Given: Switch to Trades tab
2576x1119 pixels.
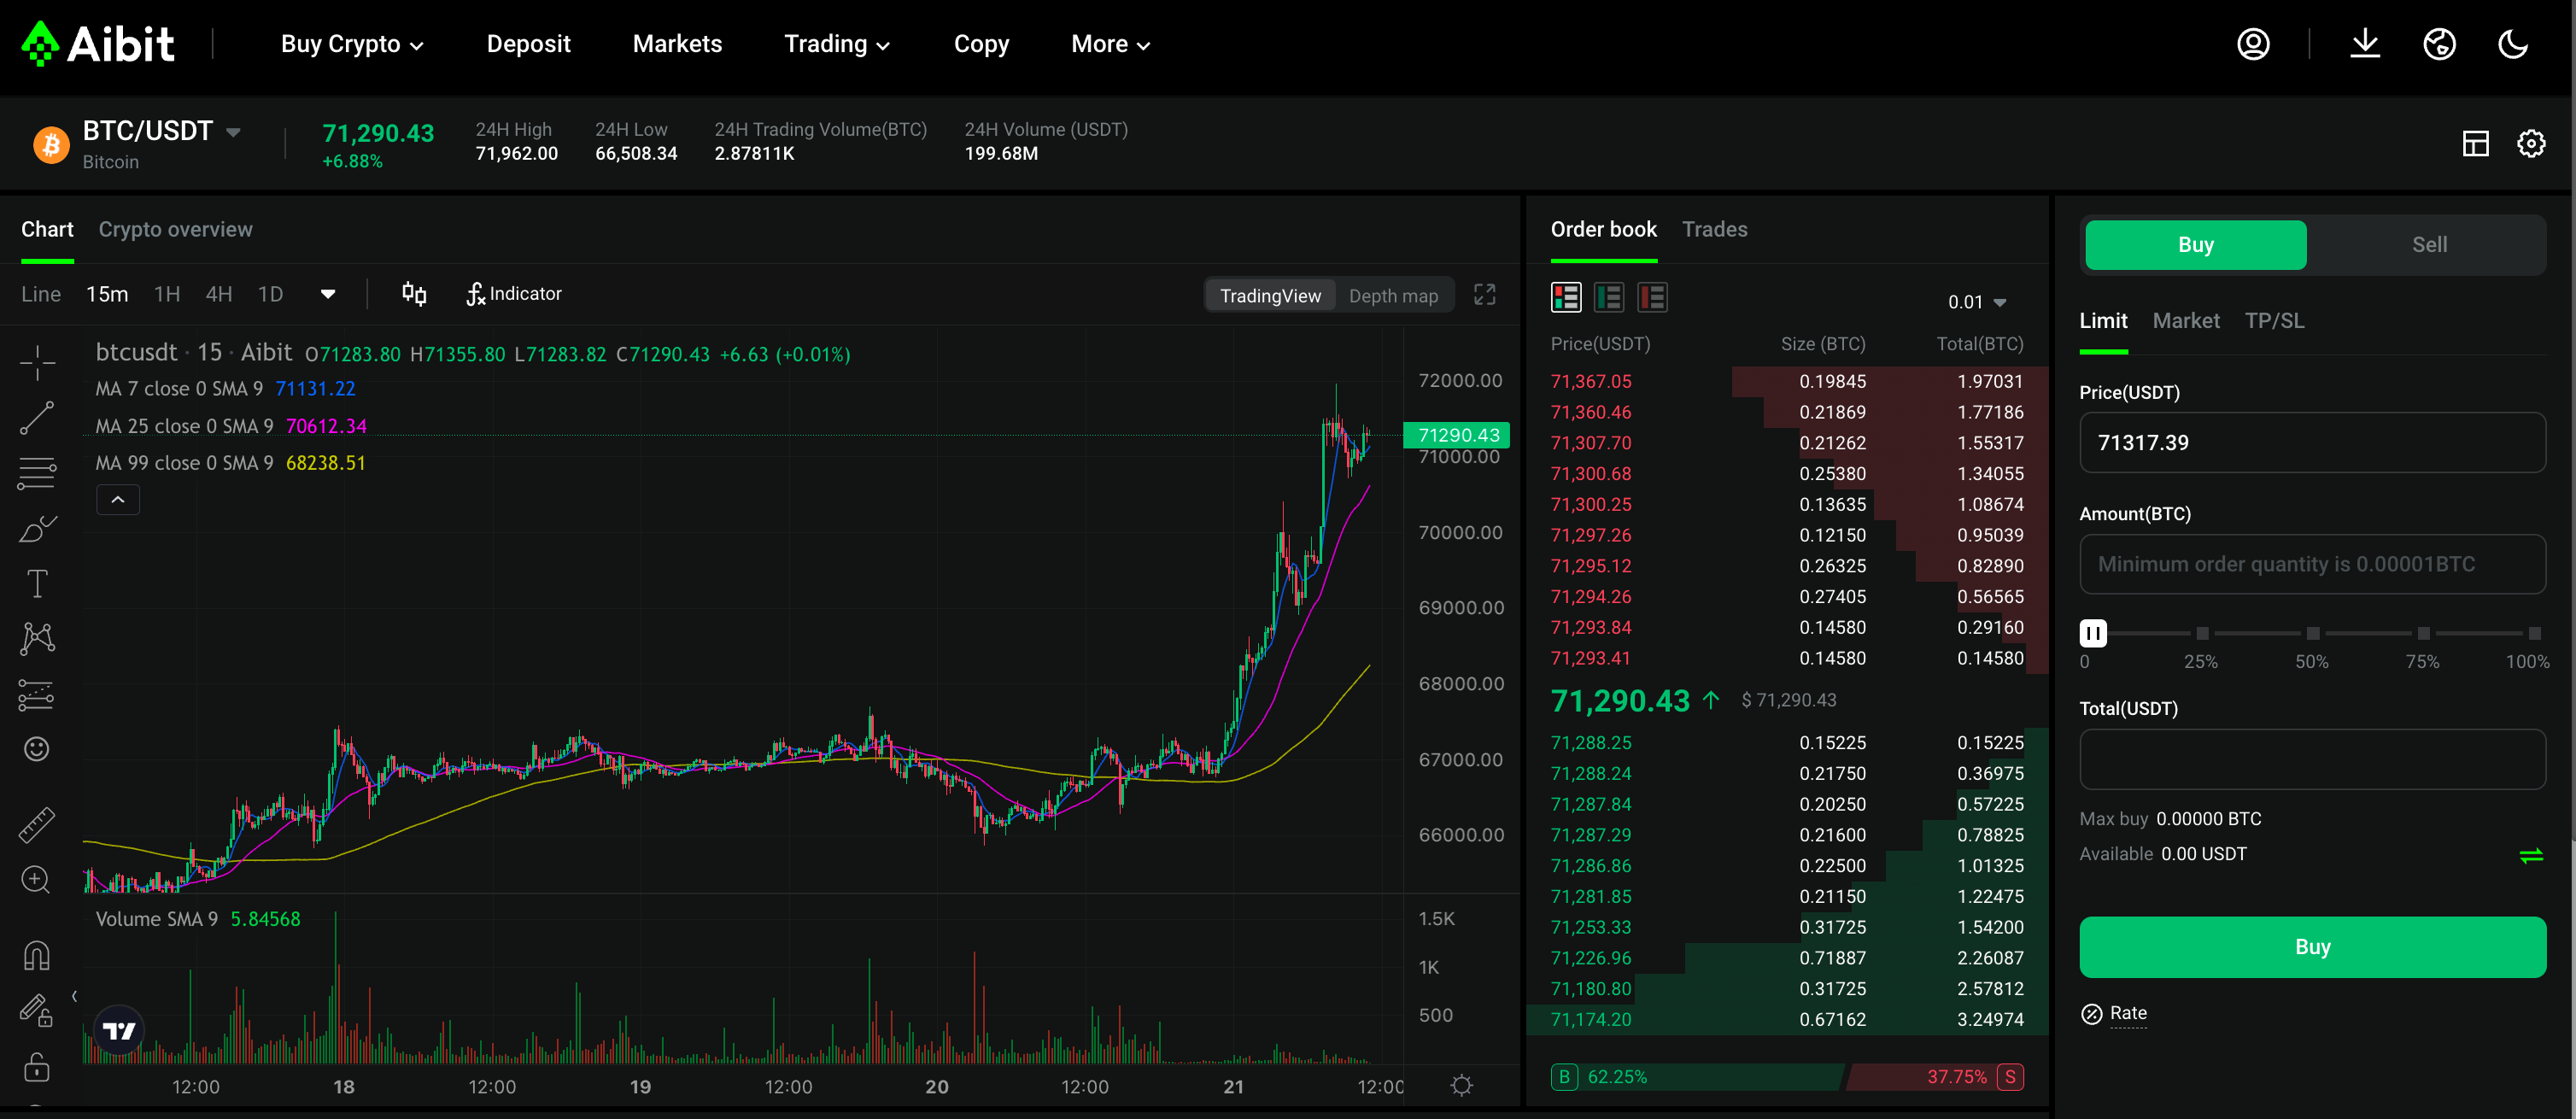Looking at the screenshot, I should click(1714, 229).
